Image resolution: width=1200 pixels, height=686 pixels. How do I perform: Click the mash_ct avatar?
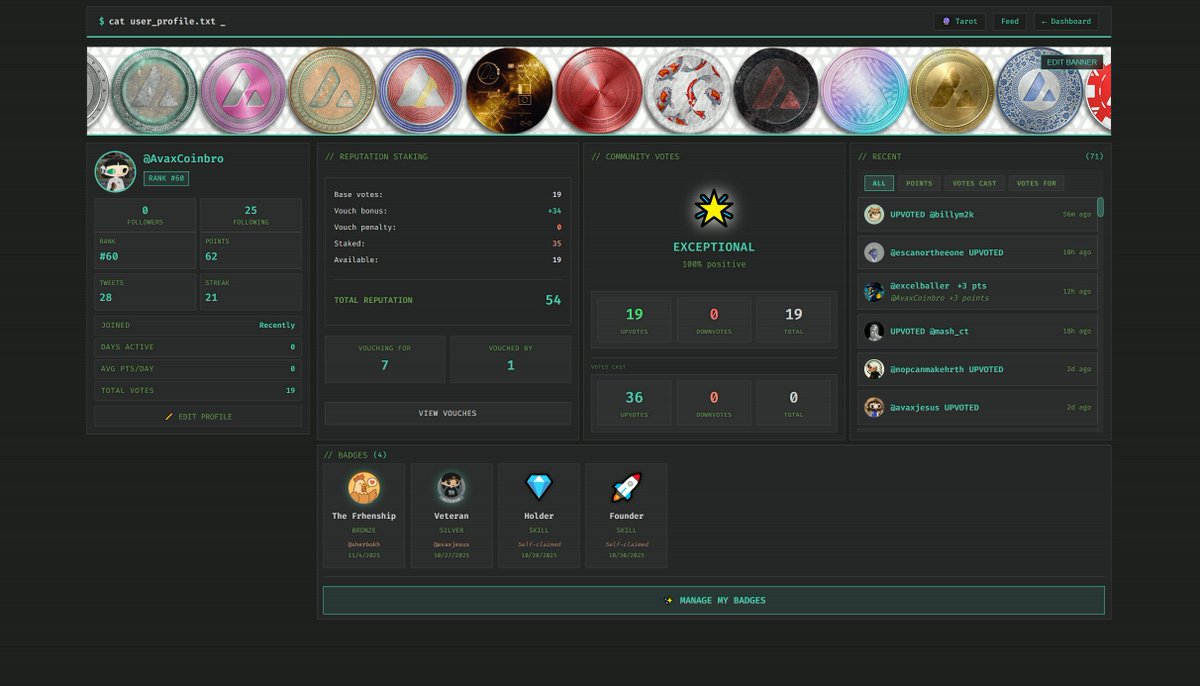point(874,331)
